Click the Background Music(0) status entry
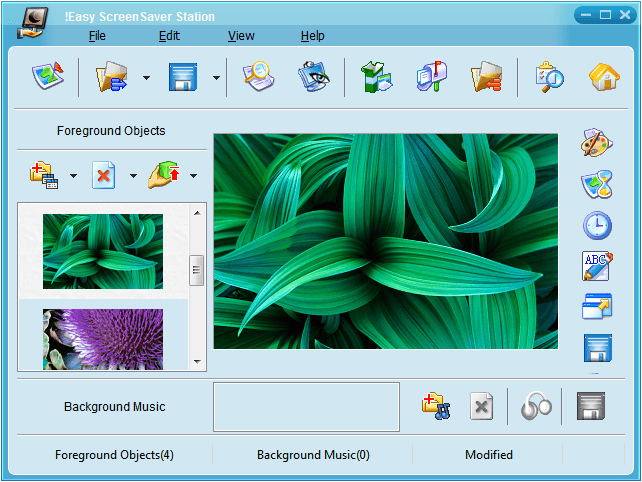 (x=313, y=455)
